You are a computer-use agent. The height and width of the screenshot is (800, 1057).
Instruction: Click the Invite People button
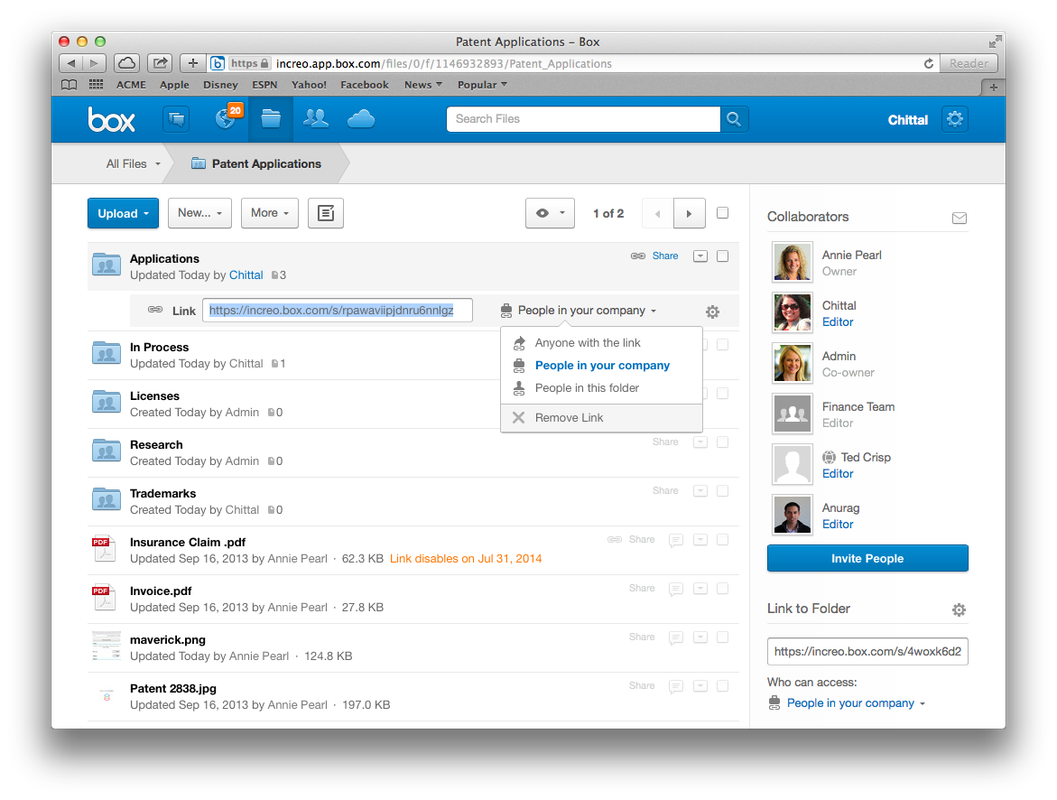click(x=867, y=559)
